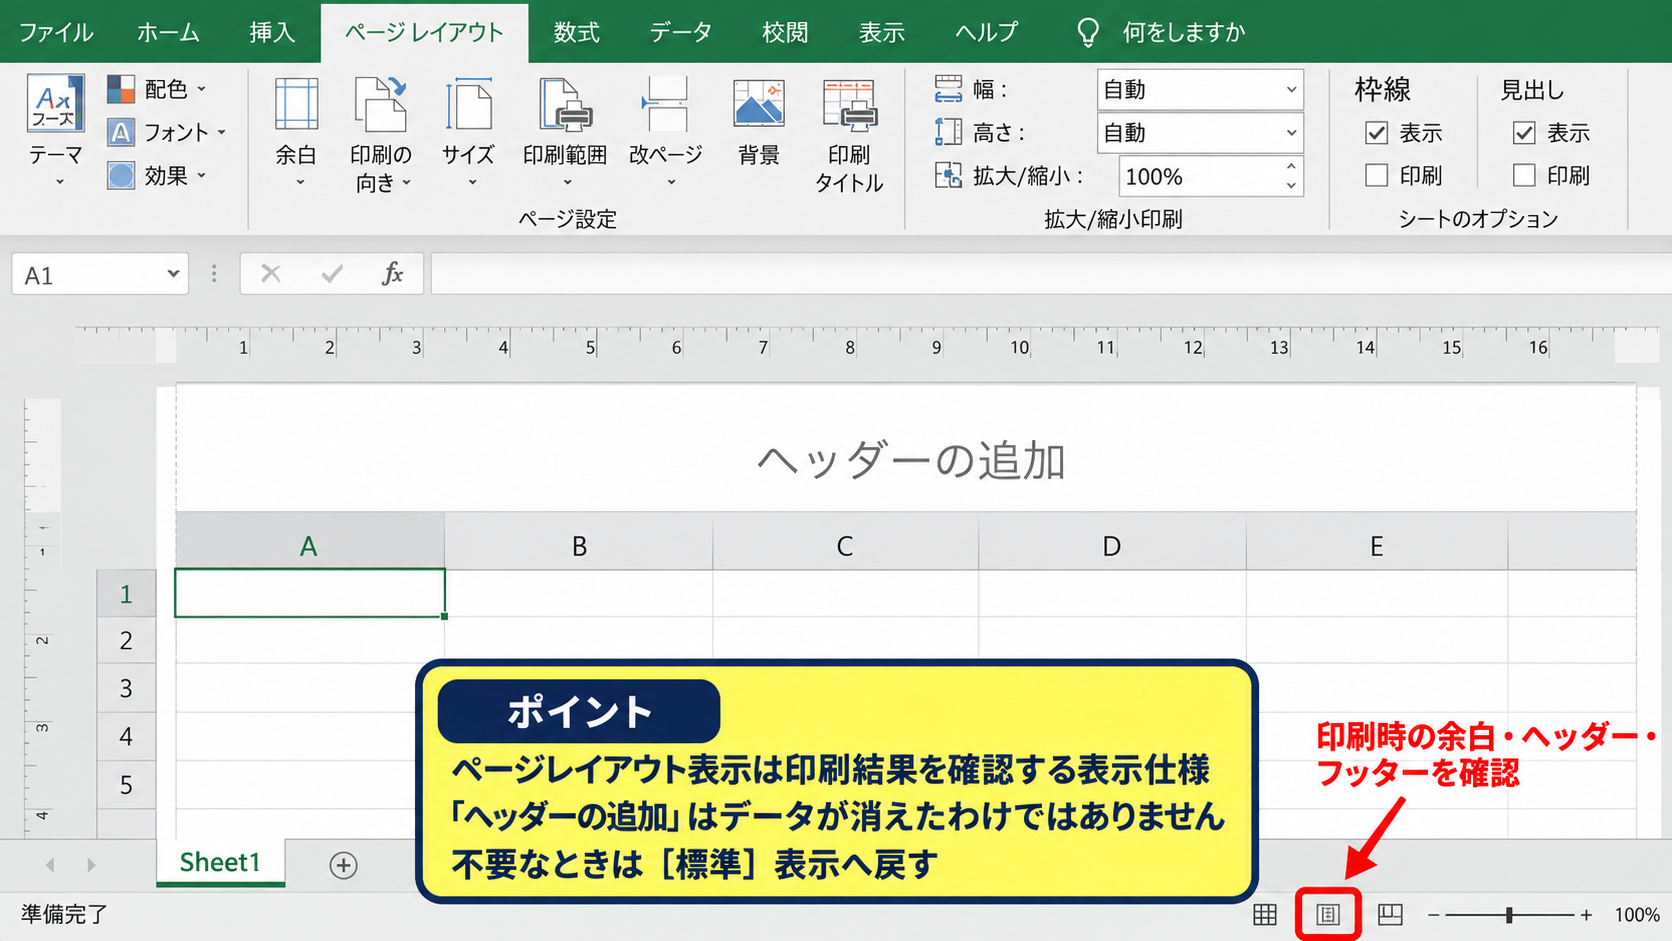Enable 見出し 印刷 headings print checkbox

[1524, 176]
